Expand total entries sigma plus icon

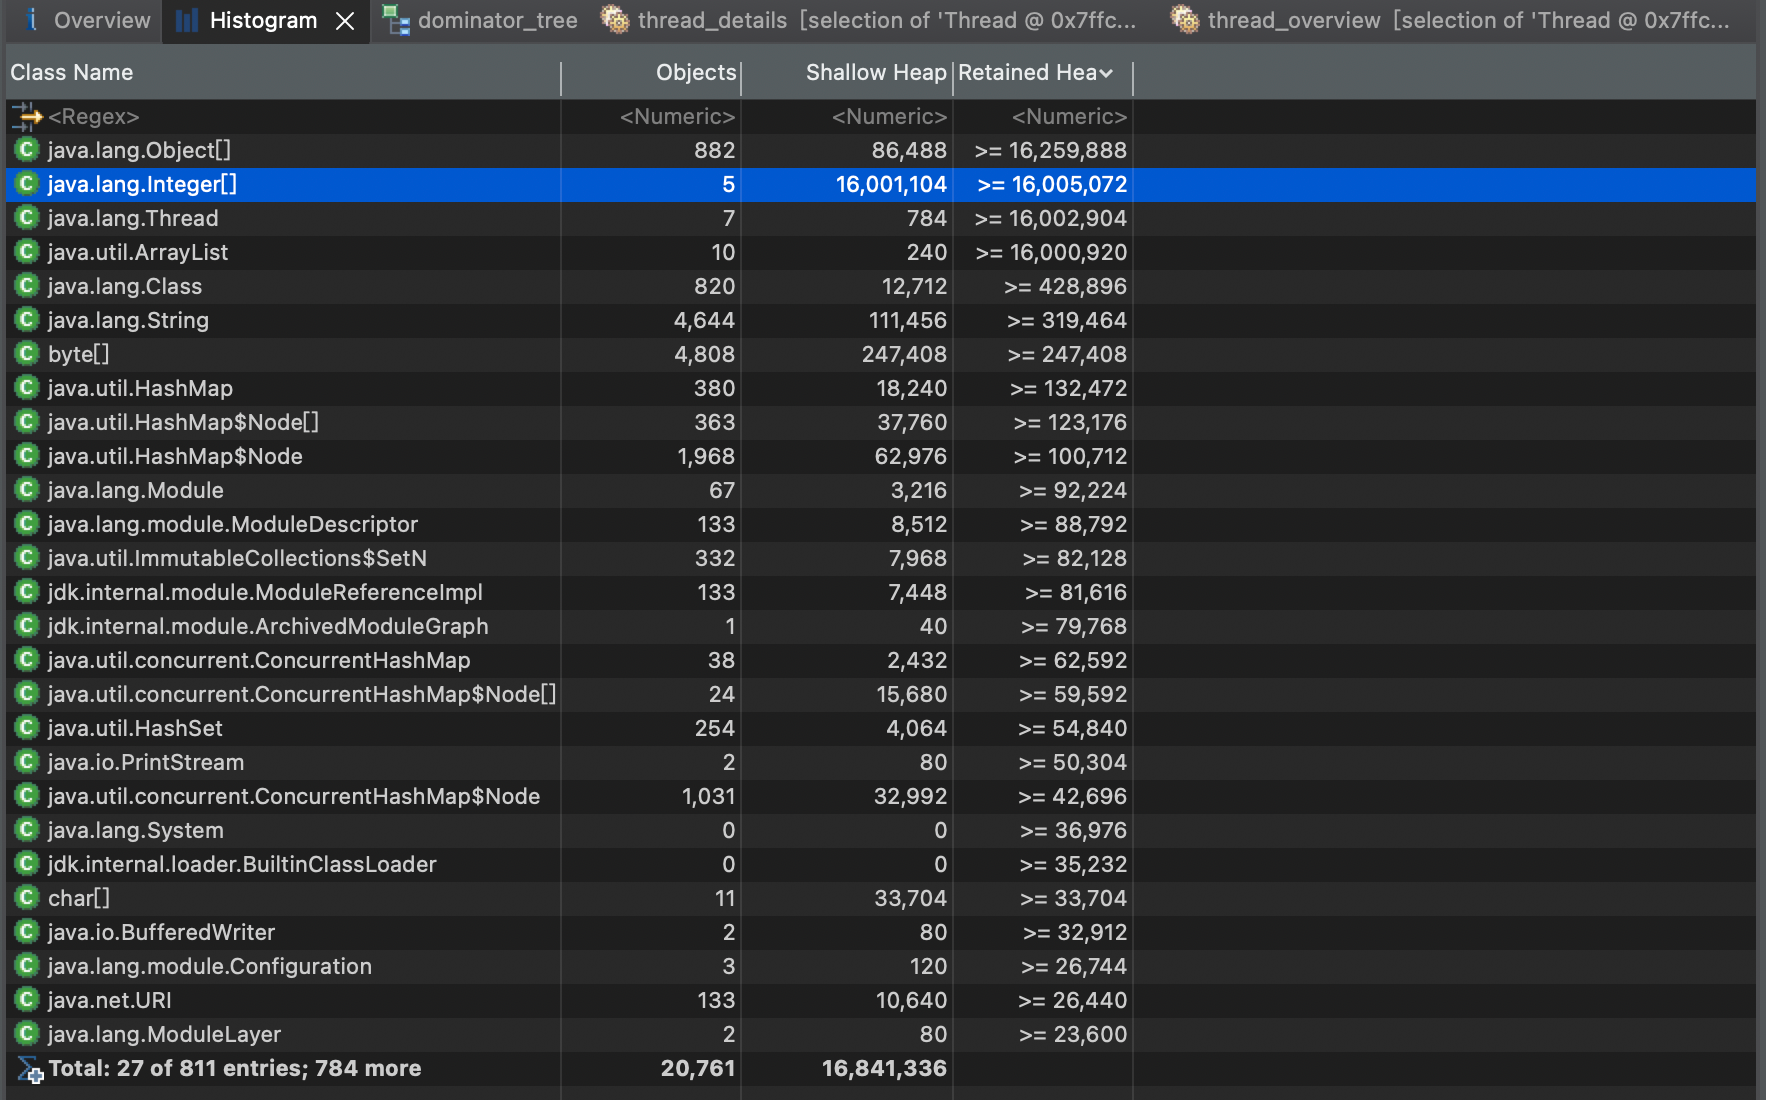(x=29, y=1069)
